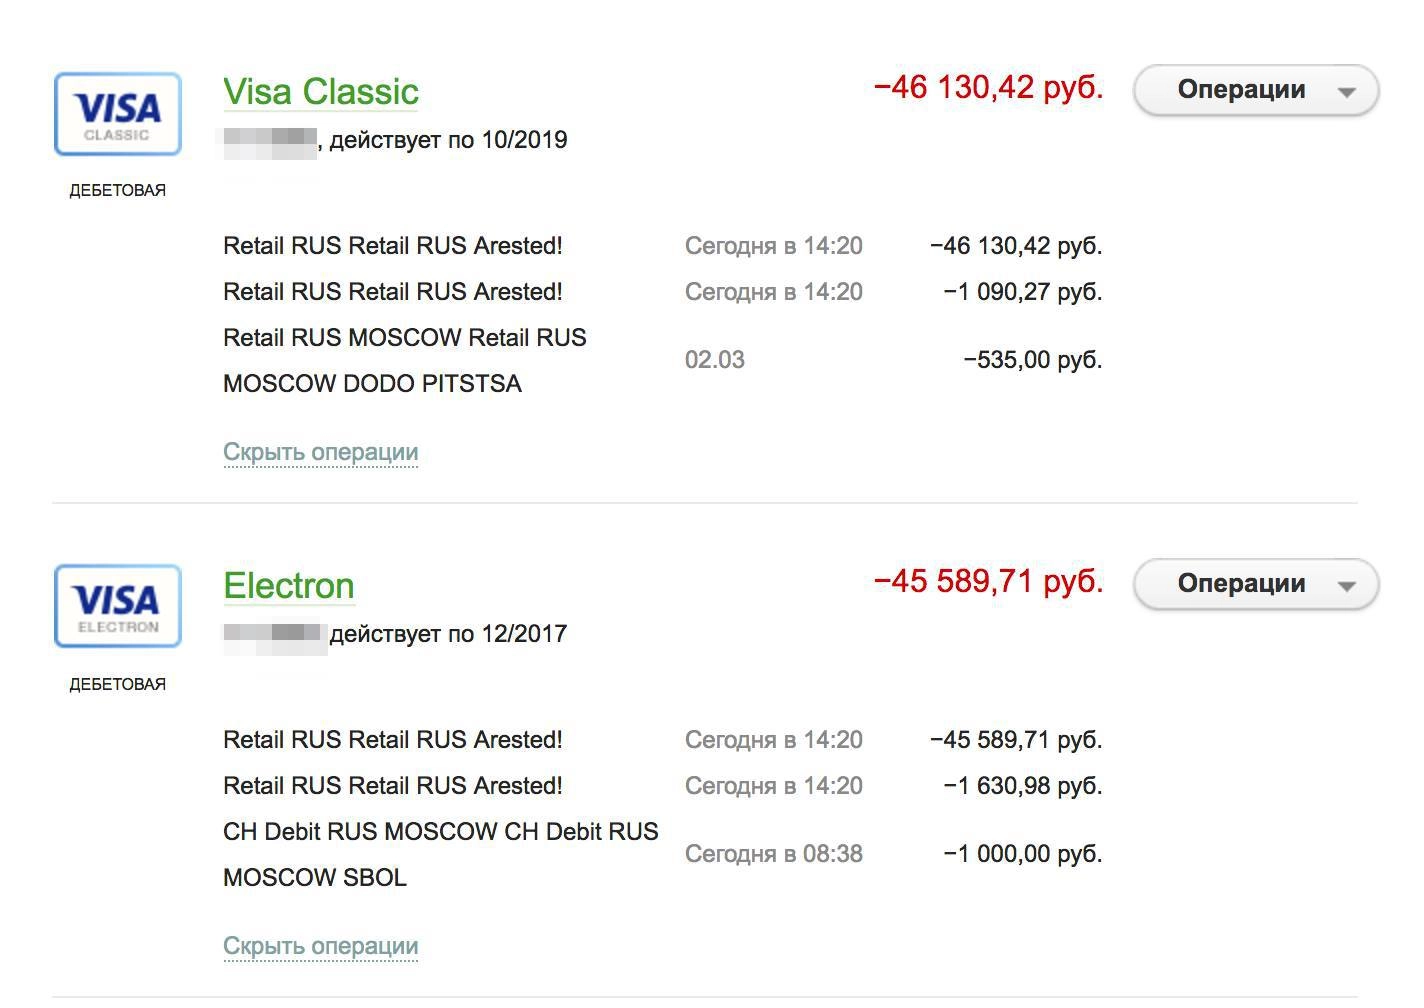Open Операции dropdown for Visa Classic
This screenshot has width=1424, height=1008.
[1241, 90]
